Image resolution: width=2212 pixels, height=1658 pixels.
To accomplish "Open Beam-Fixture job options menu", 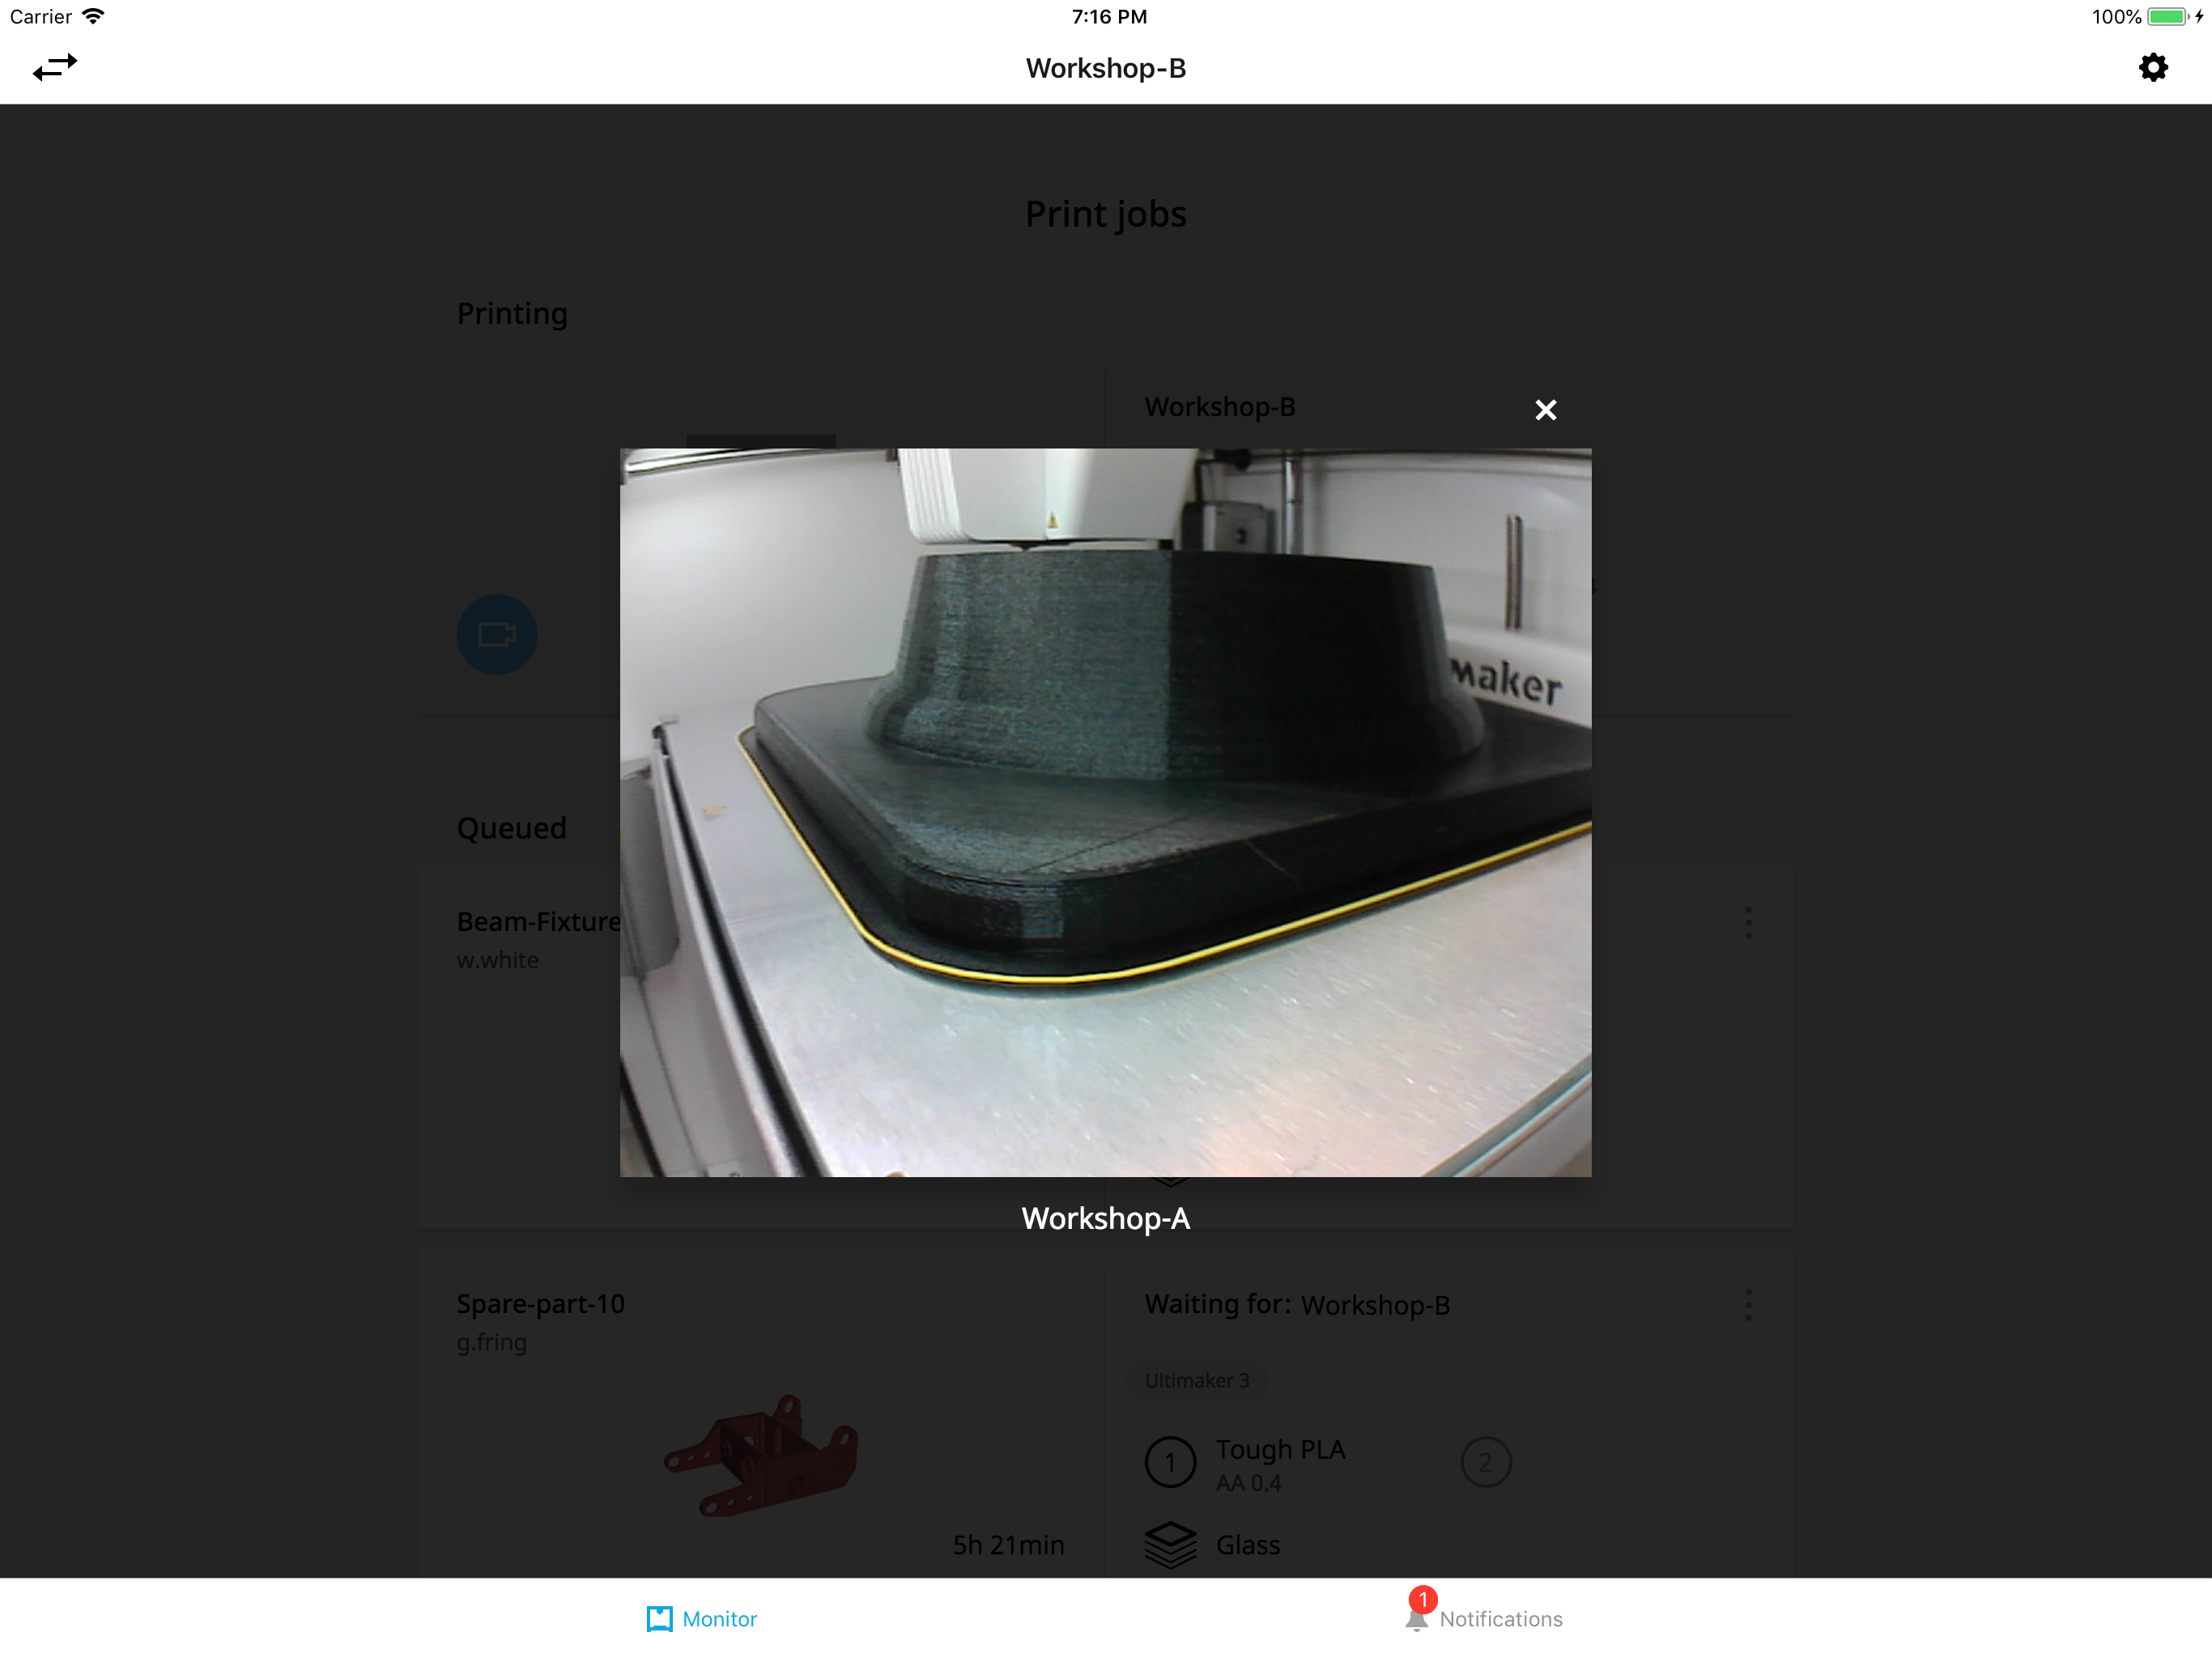I will click(x=1748, y=922).
